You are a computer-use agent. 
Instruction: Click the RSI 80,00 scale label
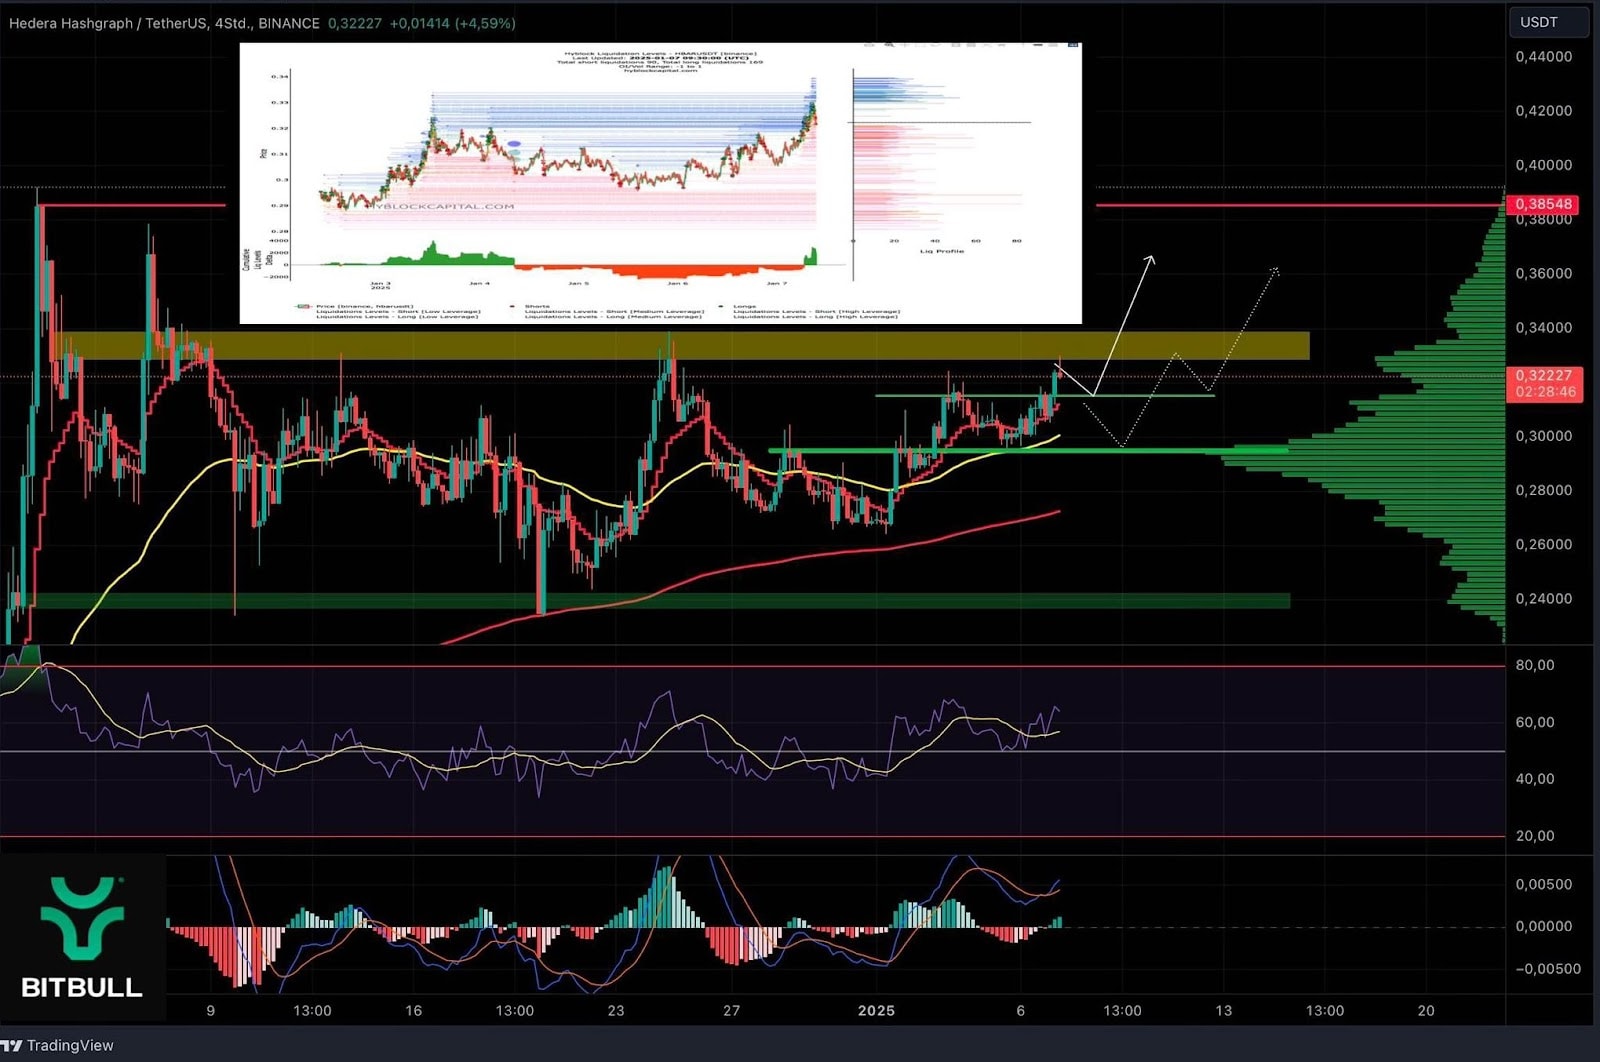click(1535, 665)
